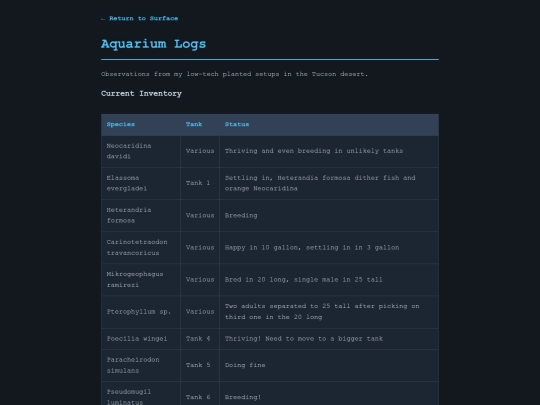This screenshot has width=540, height=405.
Task: Select the Paracheirodon simulans species cell
Action: (x=141, y=365)
